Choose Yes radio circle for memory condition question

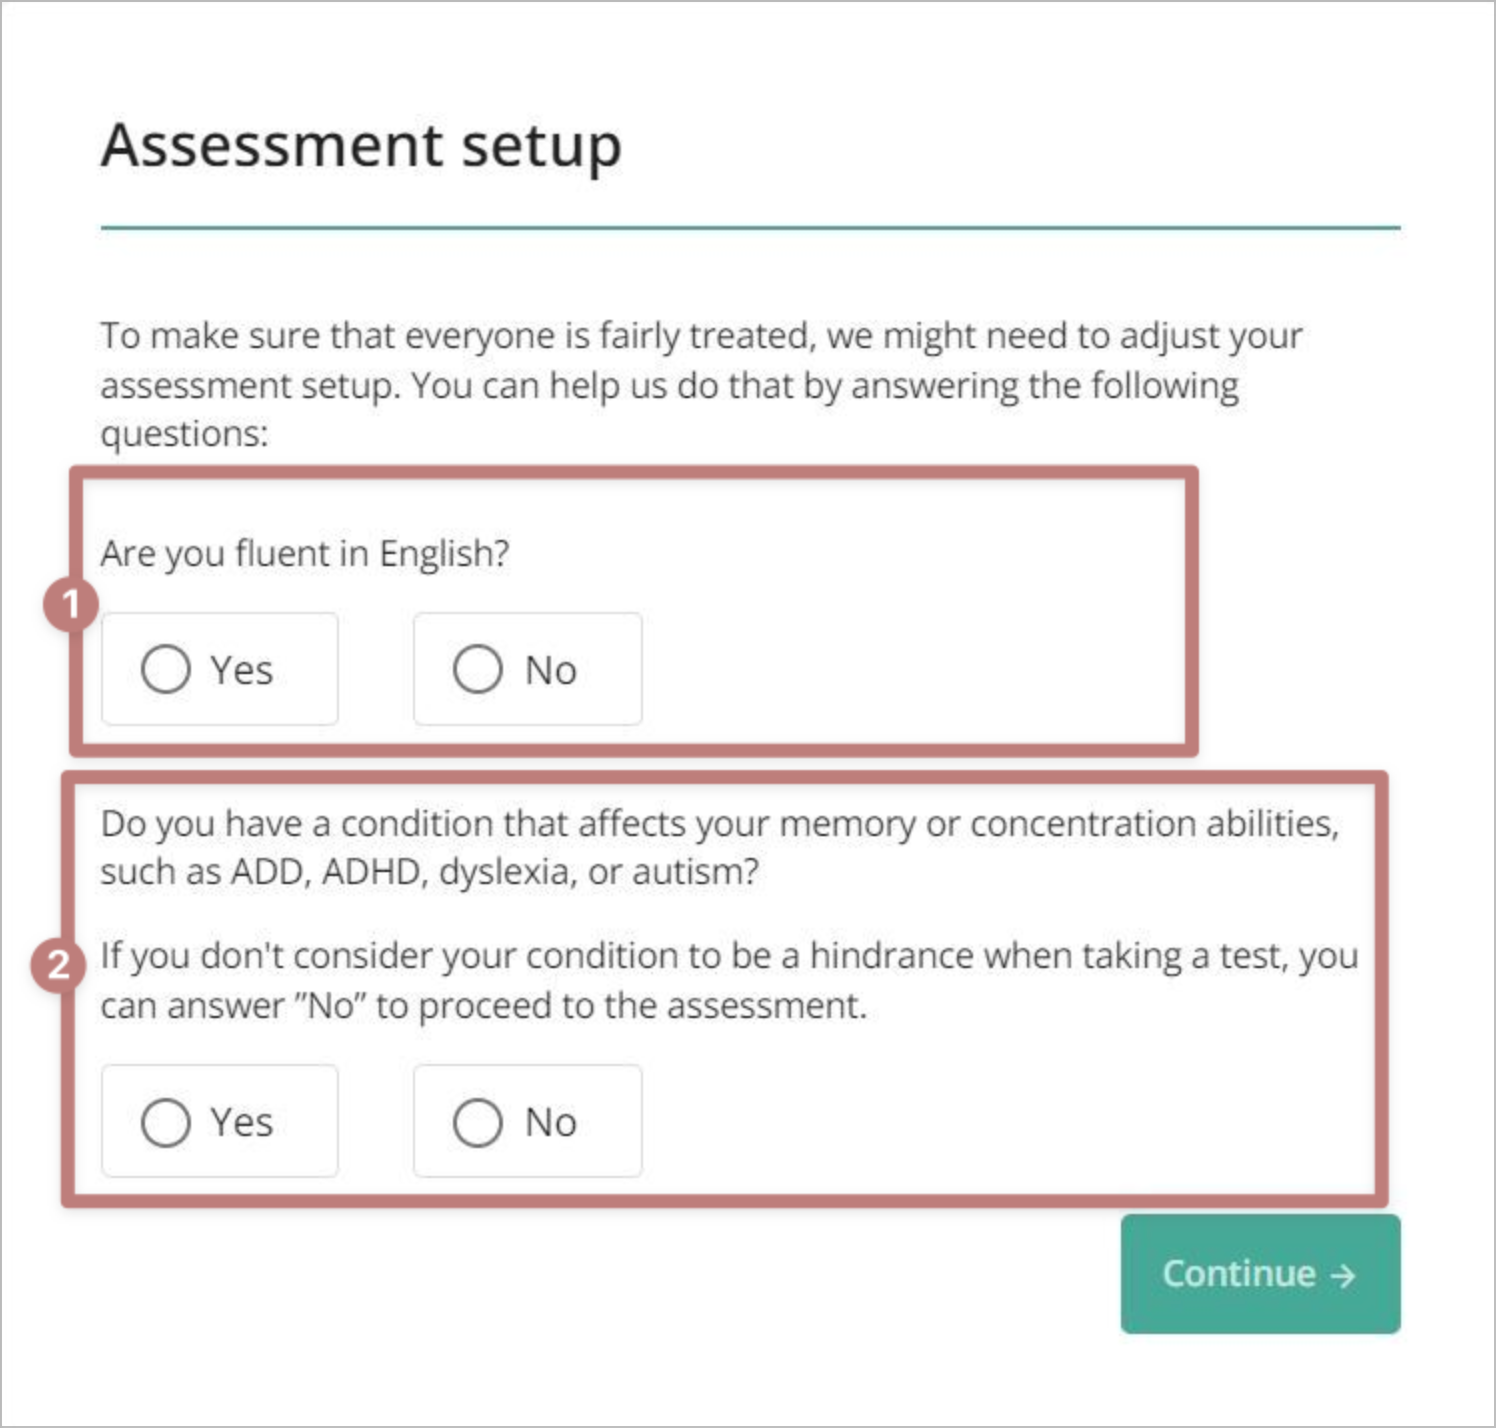(165, 1122)
